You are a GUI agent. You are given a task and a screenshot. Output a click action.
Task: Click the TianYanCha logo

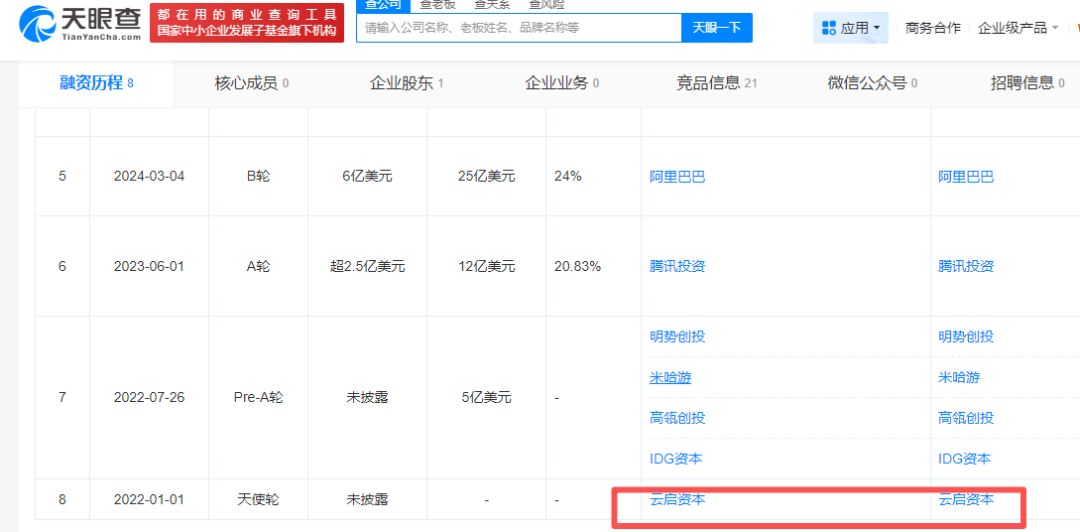[x=79, y=23]
